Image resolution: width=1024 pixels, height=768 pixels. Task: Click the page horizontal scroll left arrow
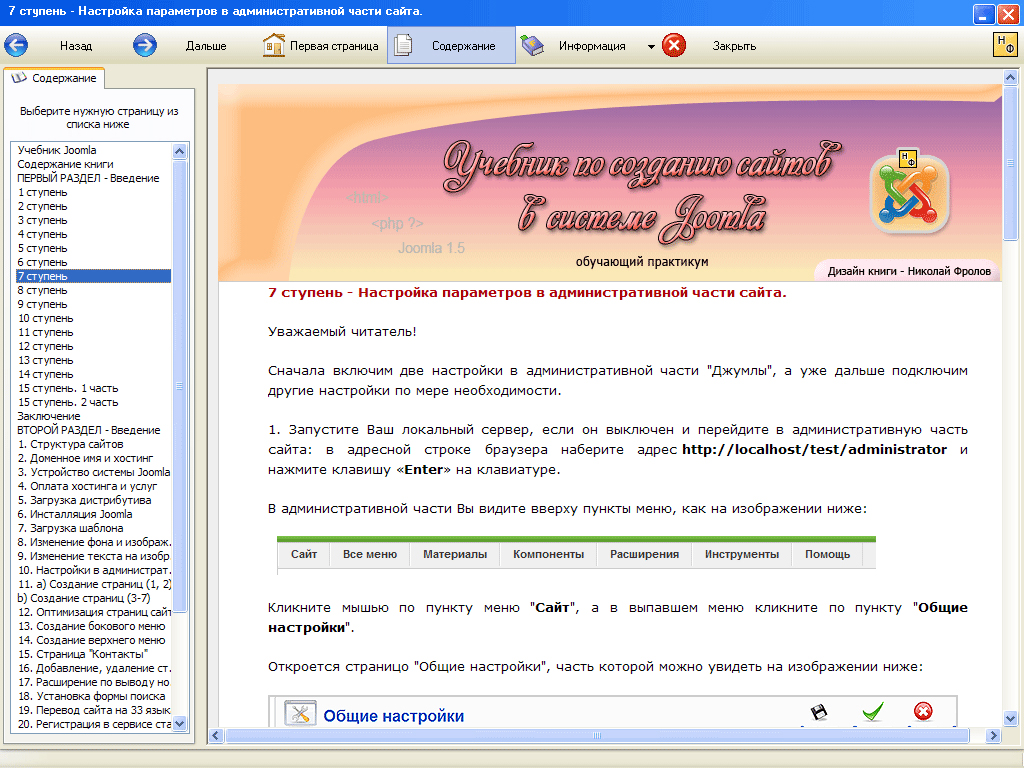pos(216,735)
